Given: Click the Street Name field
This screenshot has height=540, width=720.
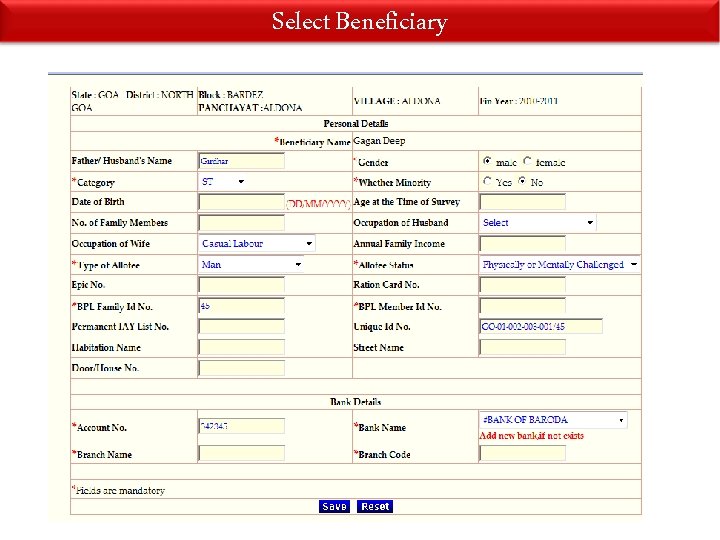Looking at the screenshot, I should [523, 347].
